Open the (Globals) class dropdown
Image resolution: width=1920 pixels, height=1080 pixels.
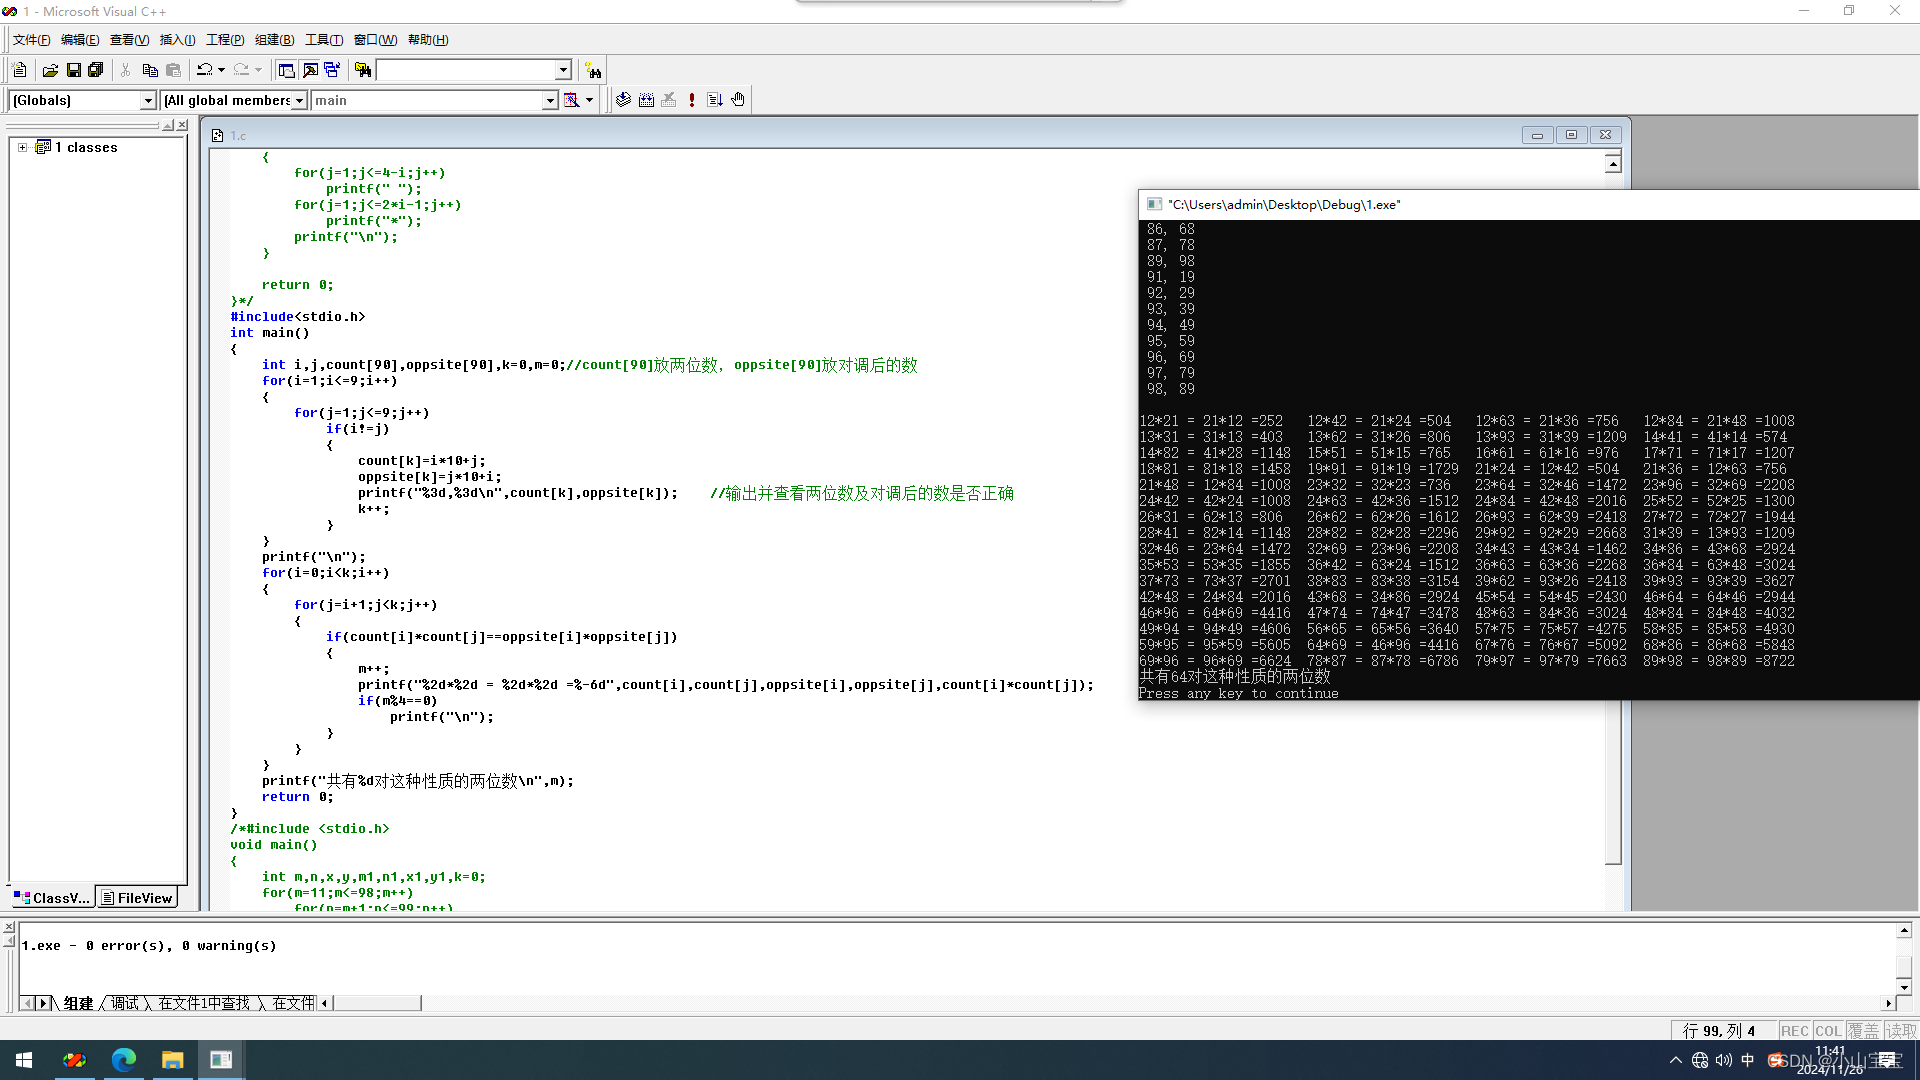148,100
